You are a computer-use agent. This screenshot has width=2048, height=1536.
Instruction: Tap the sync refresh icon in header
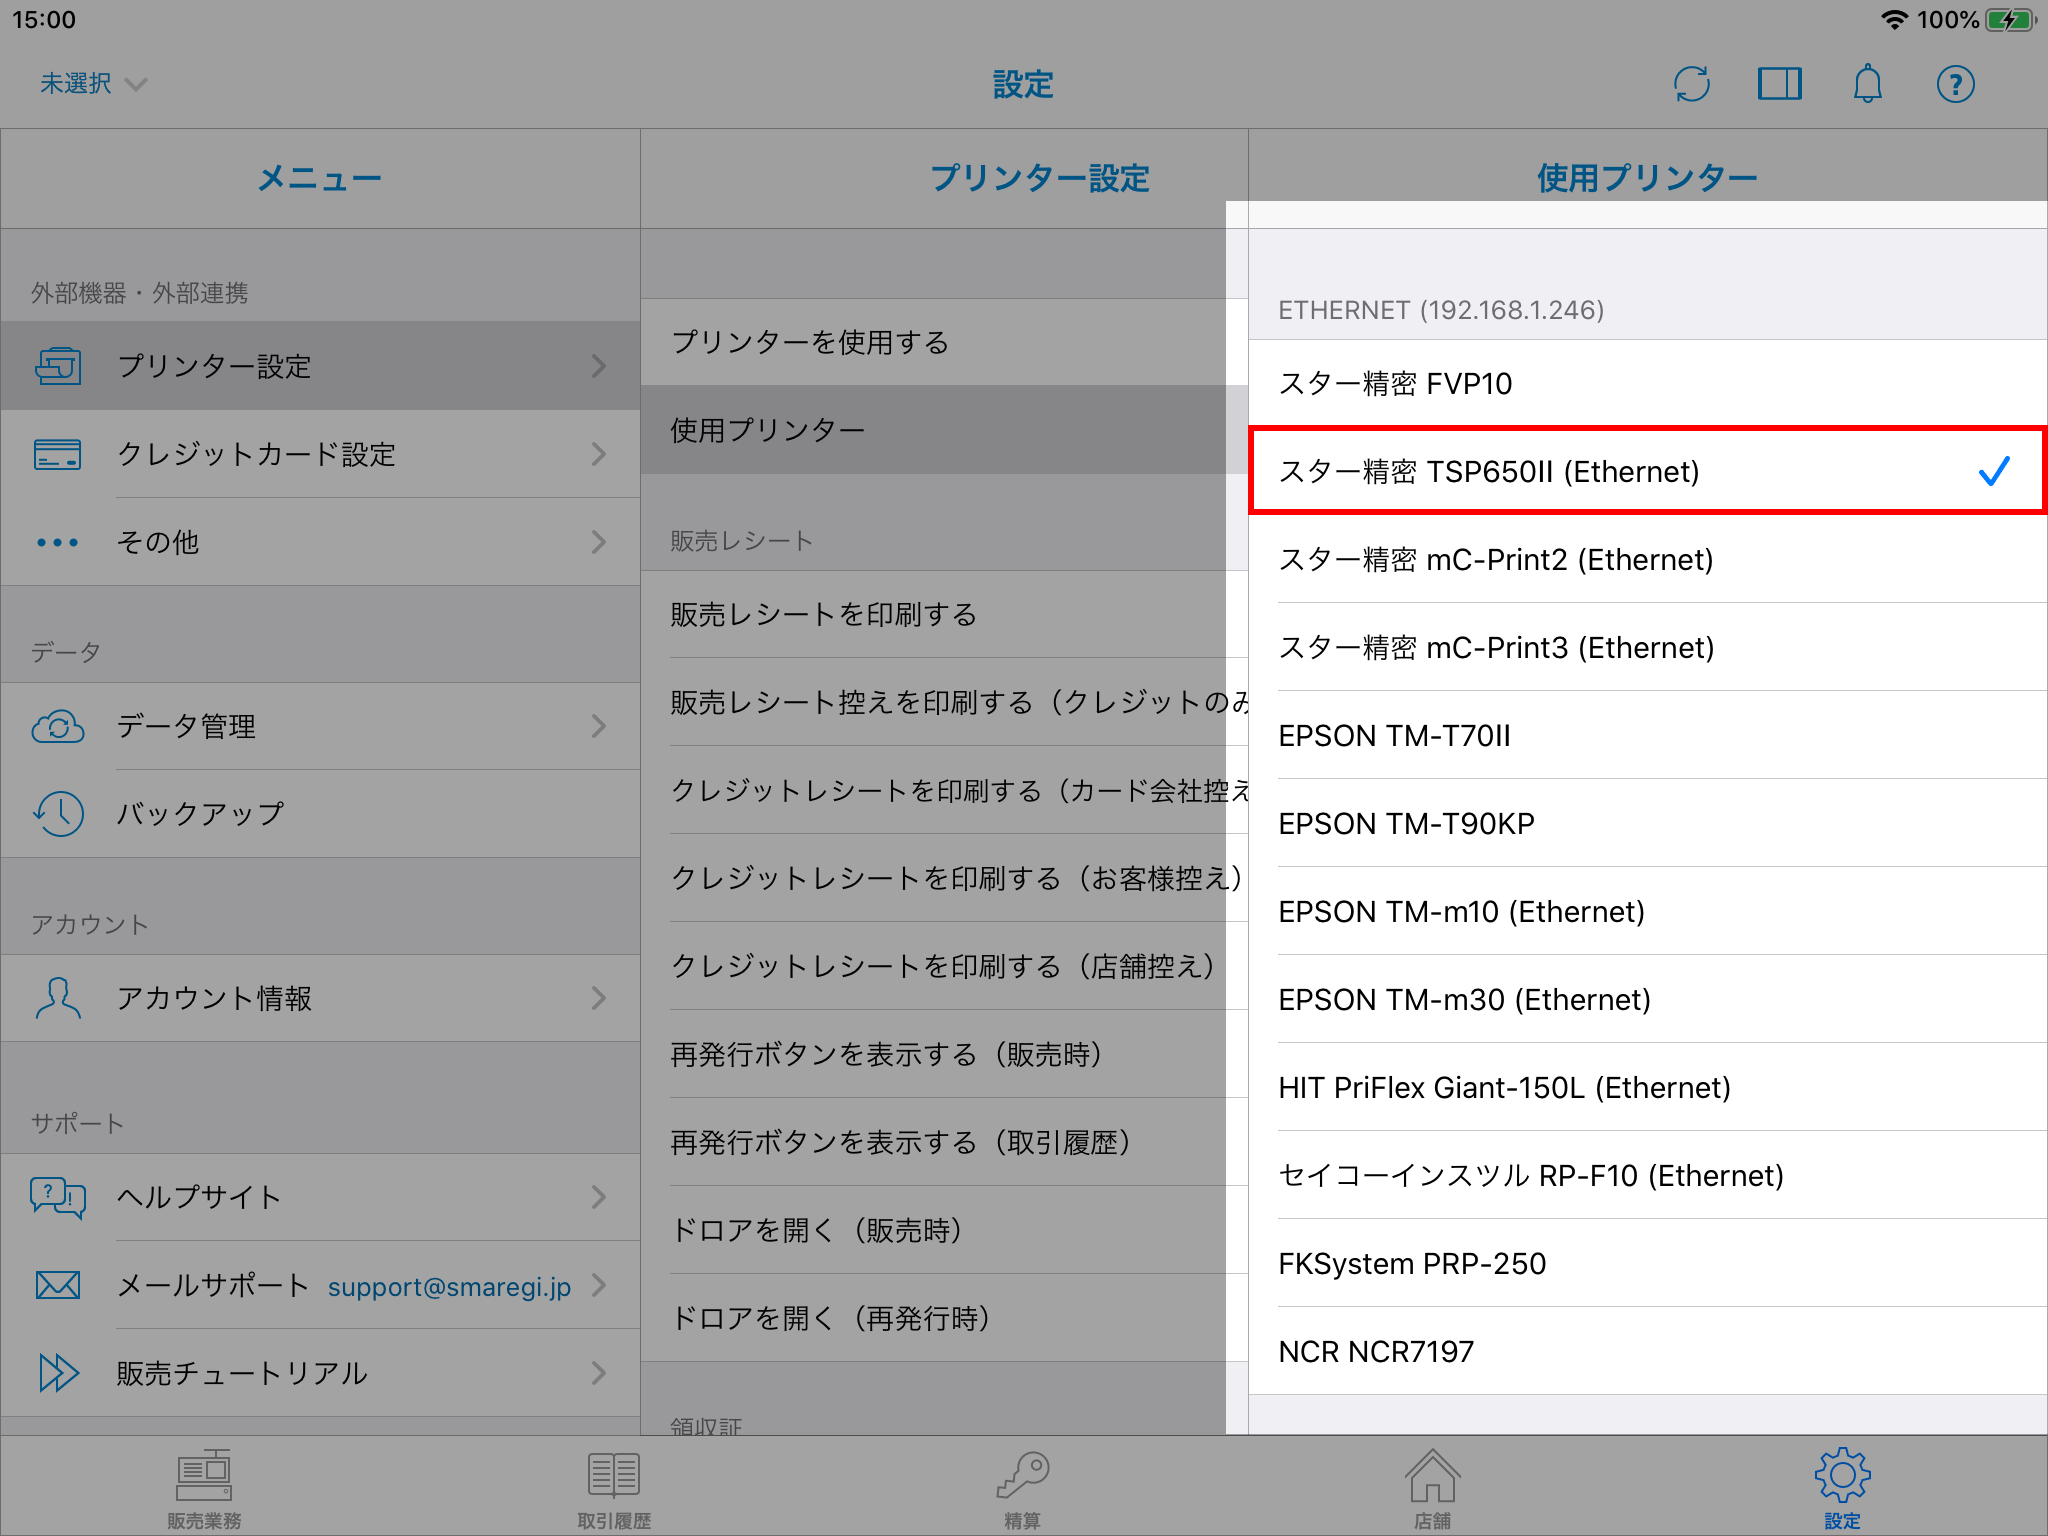click(x=1692, y=84)
